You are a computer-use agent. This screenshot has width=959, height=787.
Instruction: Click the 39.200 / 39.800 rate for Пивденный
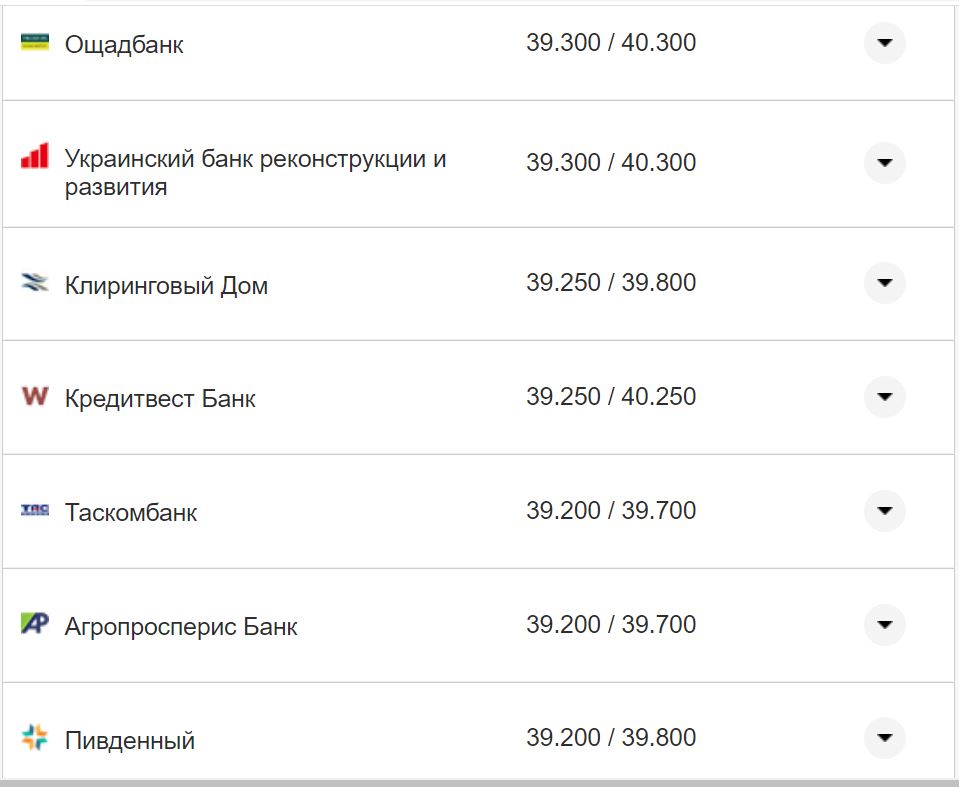click(x=613, y=737)
